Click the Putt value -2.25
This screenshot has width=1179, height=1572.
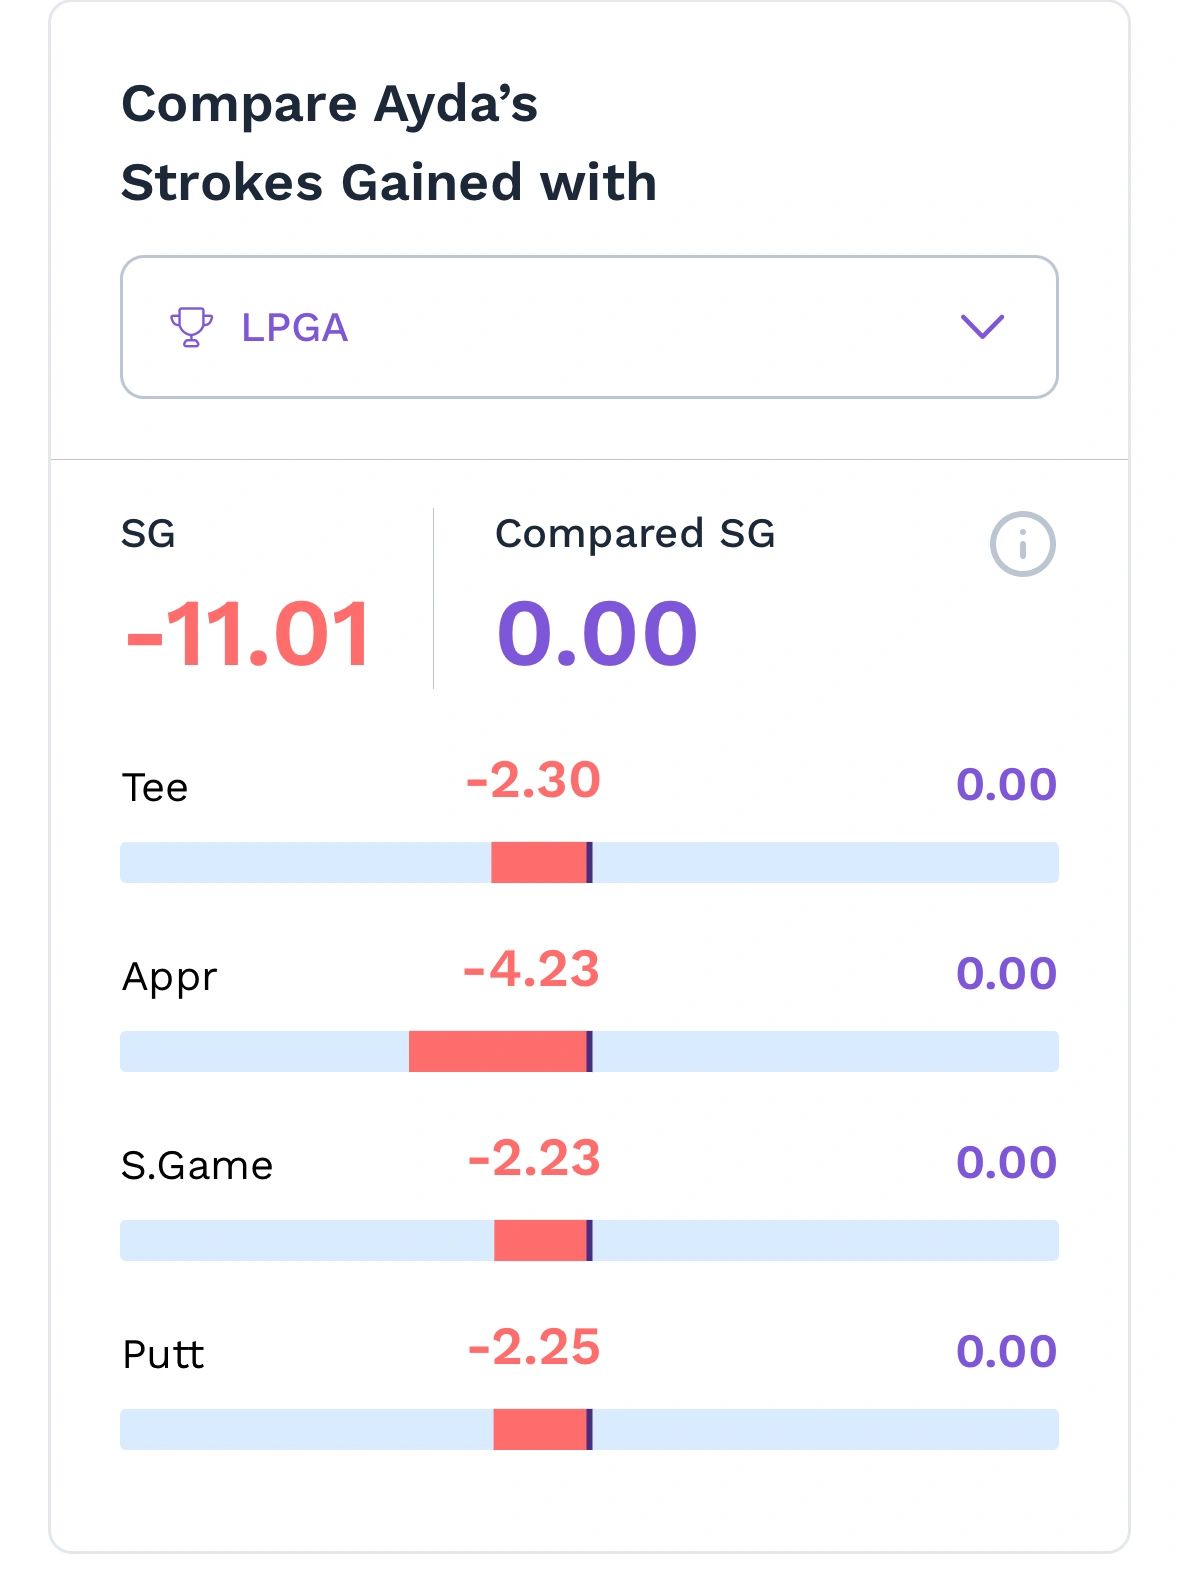[534, 1348]
